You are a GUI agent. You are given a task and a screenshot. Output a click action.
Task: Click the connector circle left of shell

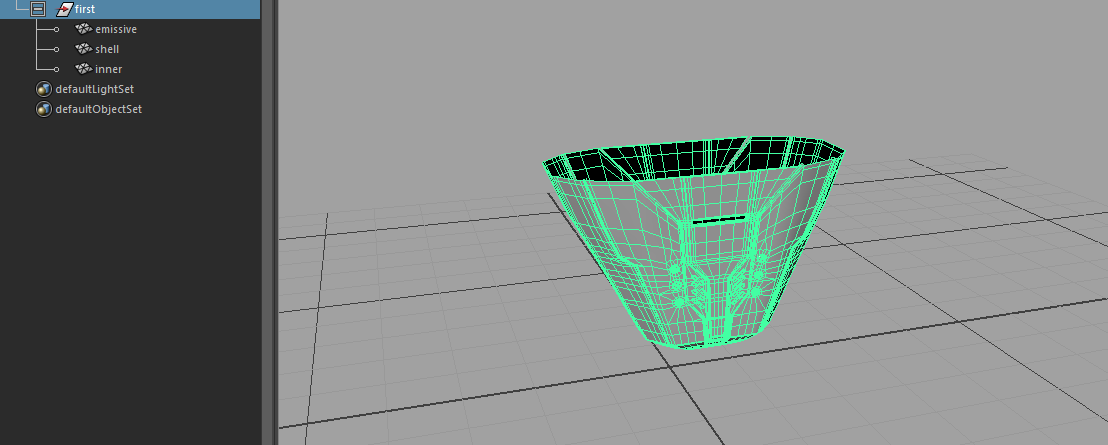[x=56, y=50]
